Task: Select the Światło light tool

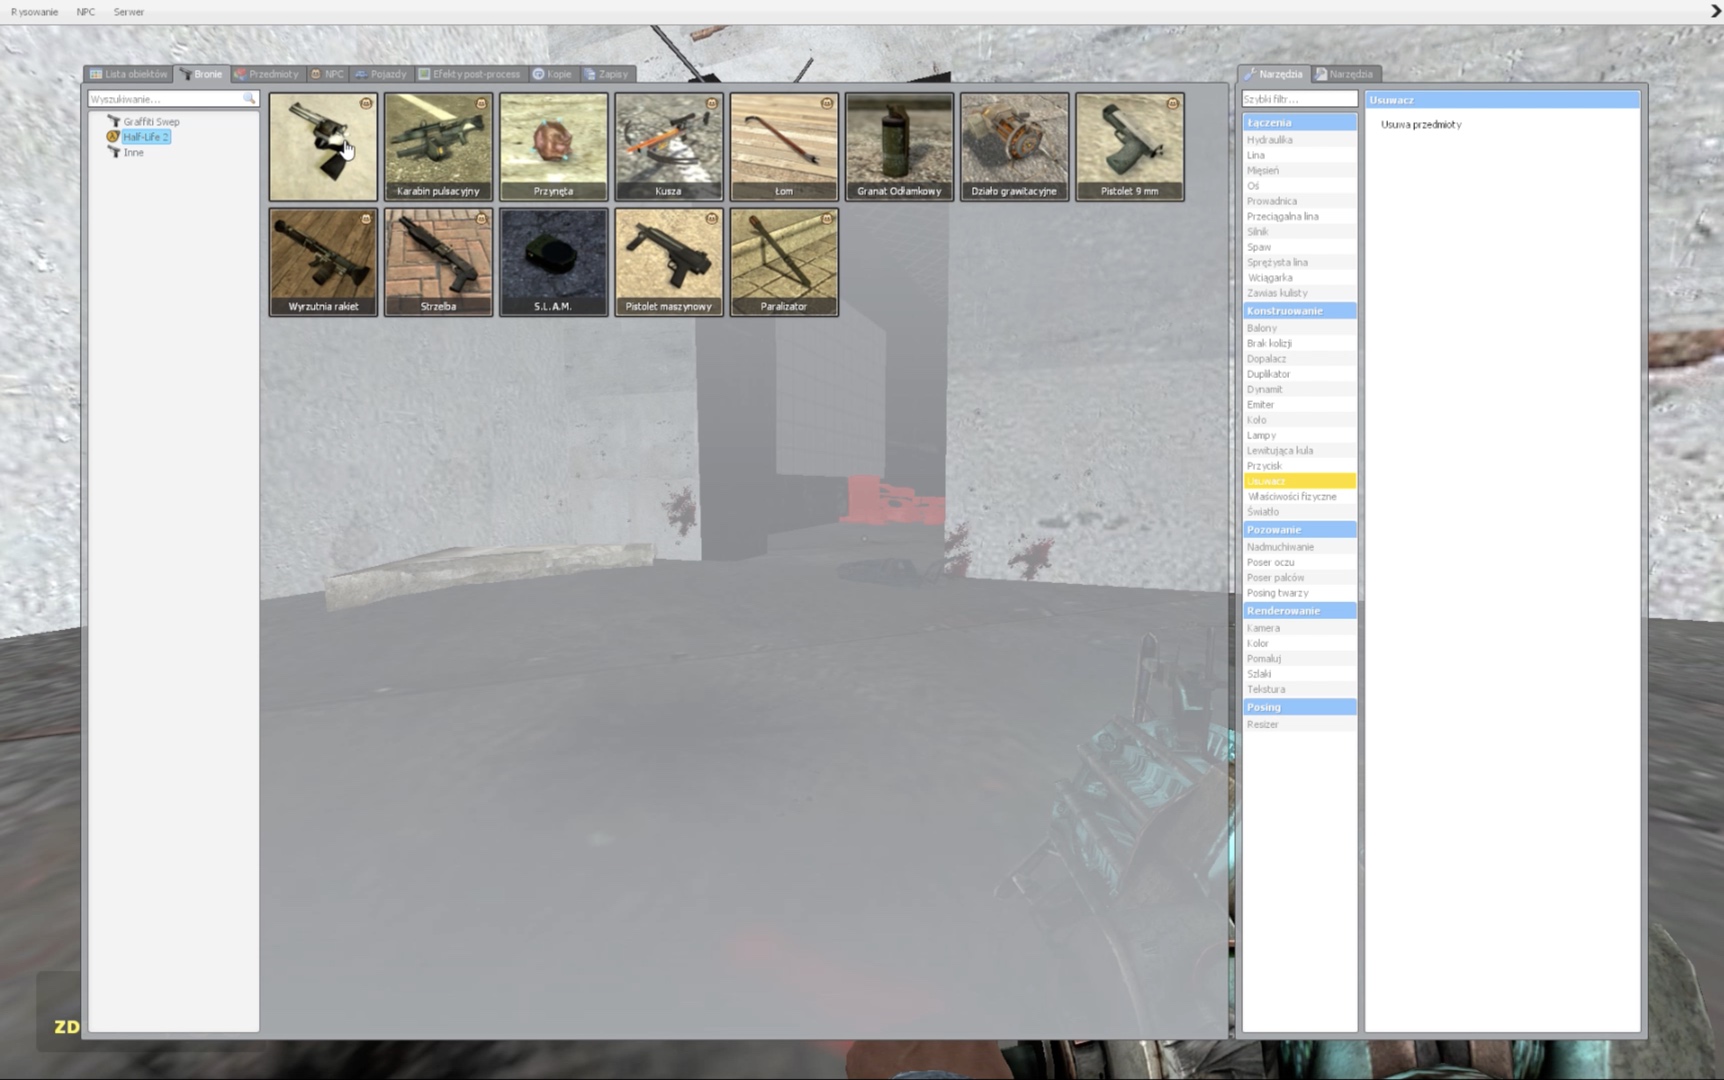Action: tap(1299, 512)
